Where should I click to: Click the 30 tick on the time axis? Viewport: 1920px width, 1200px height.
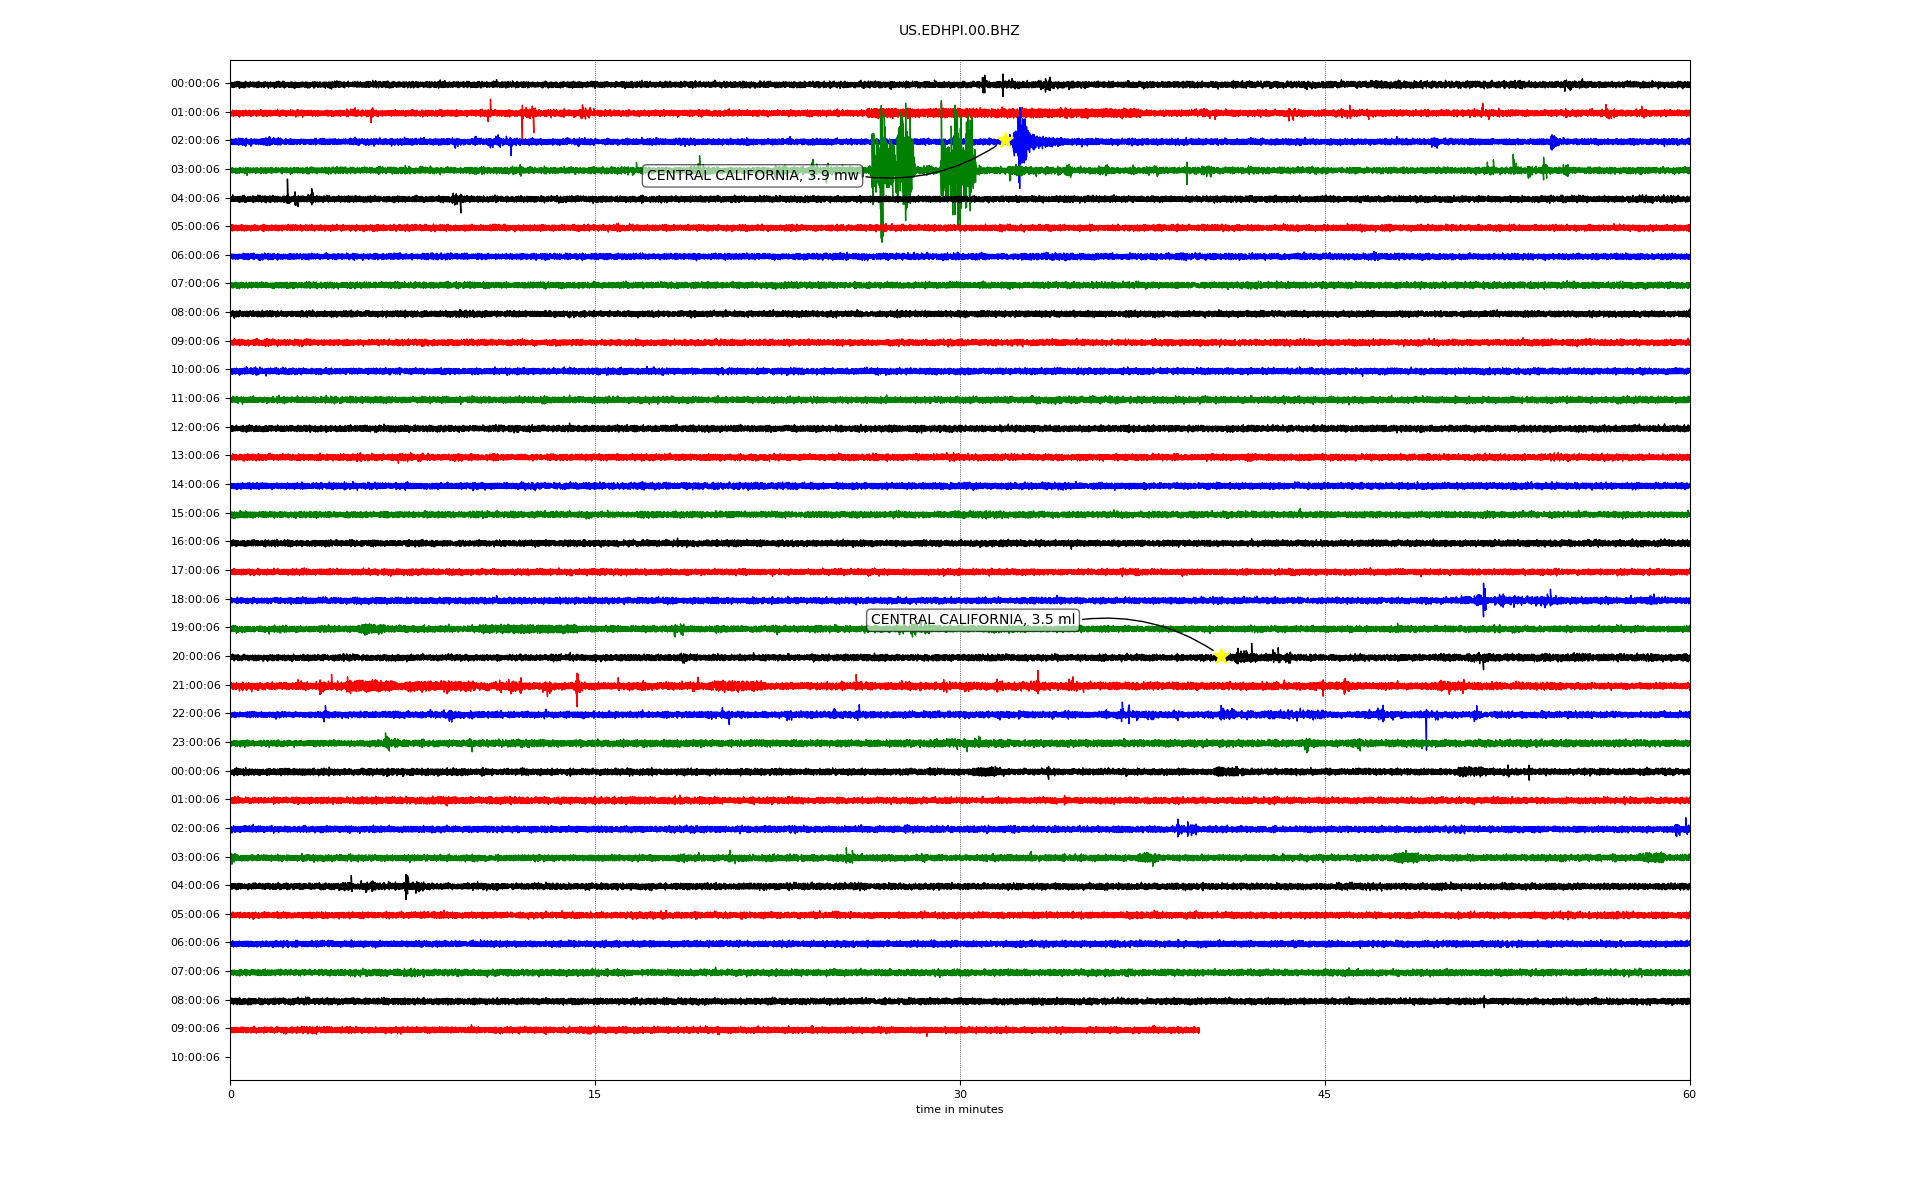(x=960, y=1094)
